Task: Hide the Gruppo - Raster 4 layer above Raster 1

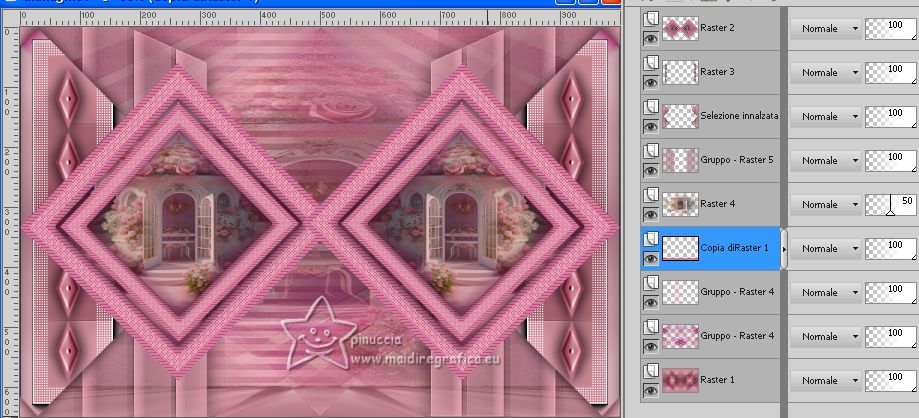Action: (x=651, y=346)
